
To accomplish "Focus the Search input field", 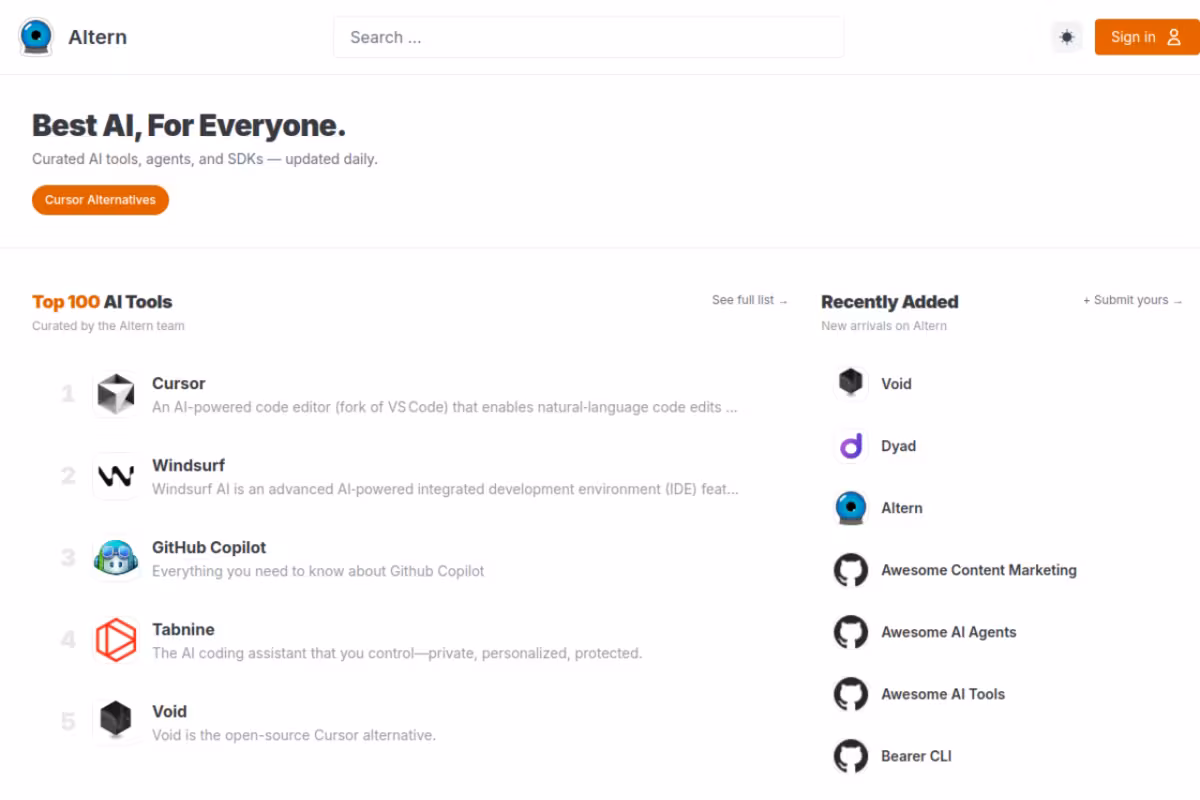I will point(589,37).
